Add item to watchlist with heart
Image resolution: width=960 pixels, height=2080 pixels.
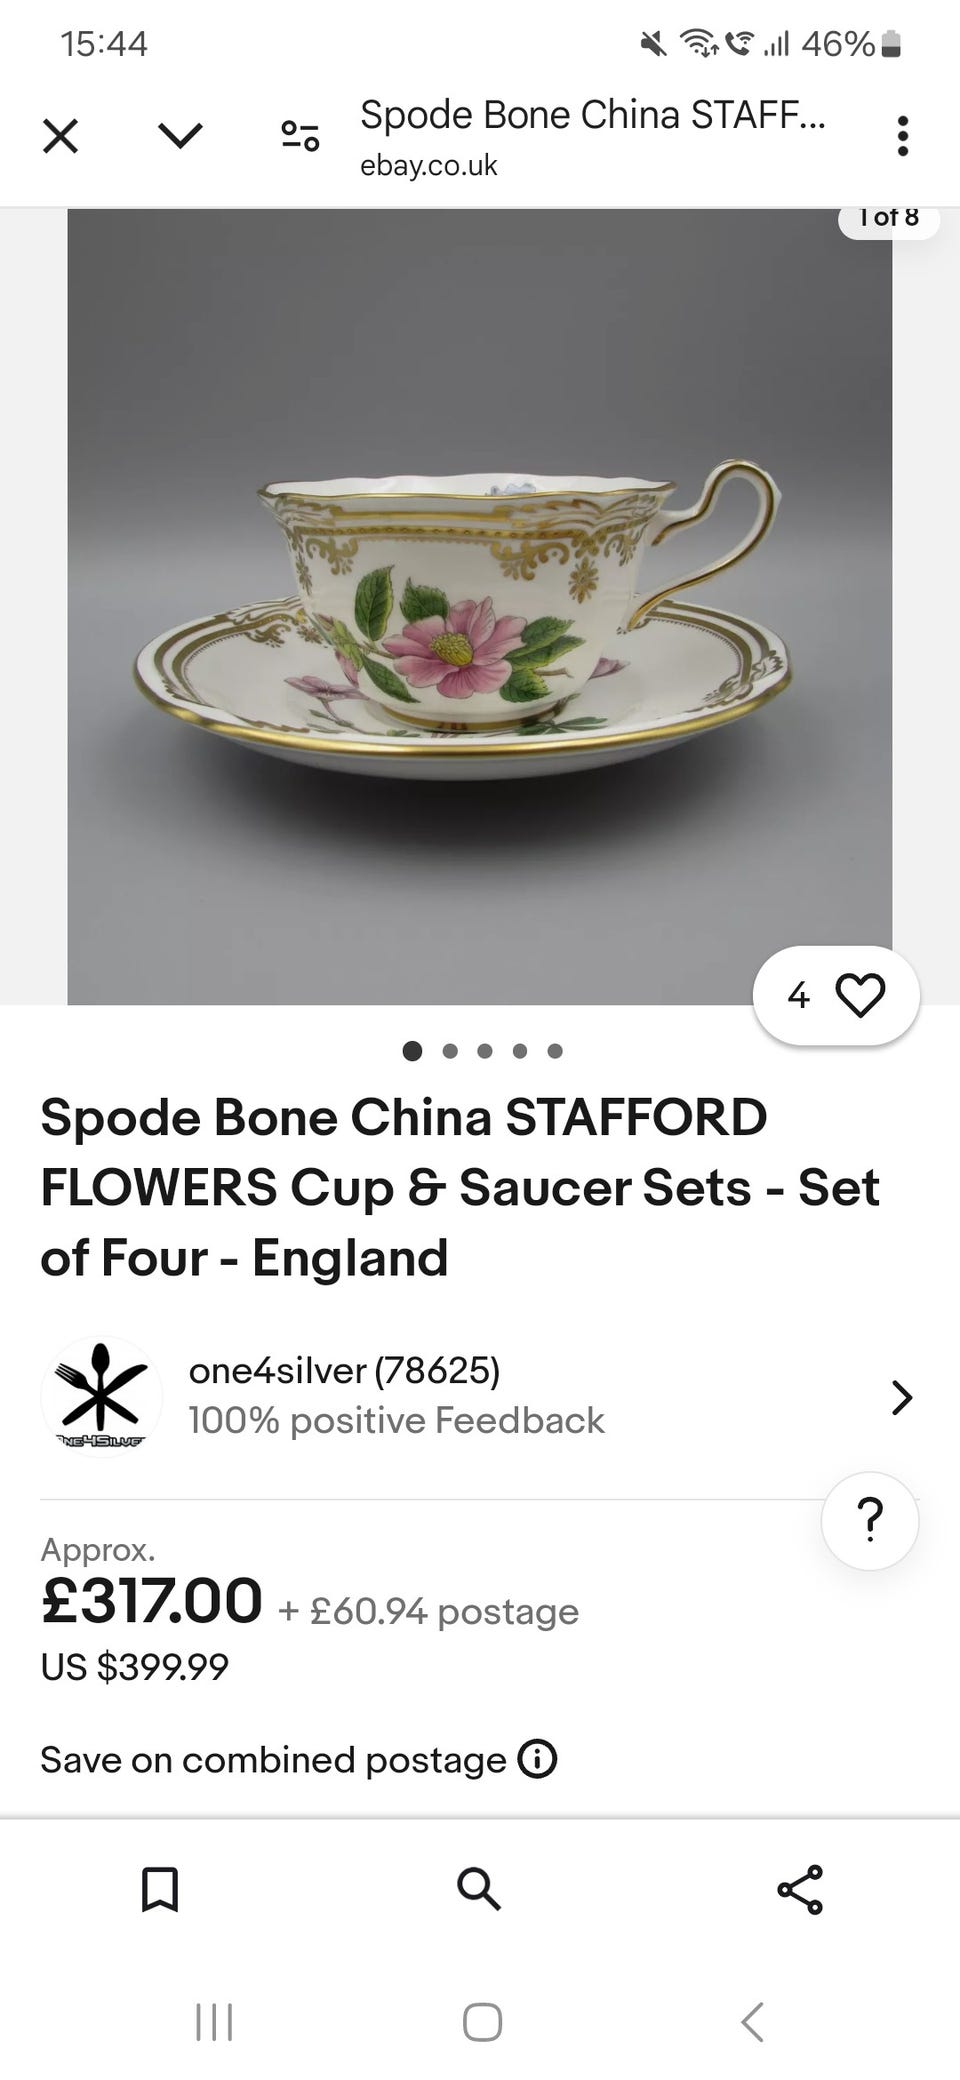[859, 995]
